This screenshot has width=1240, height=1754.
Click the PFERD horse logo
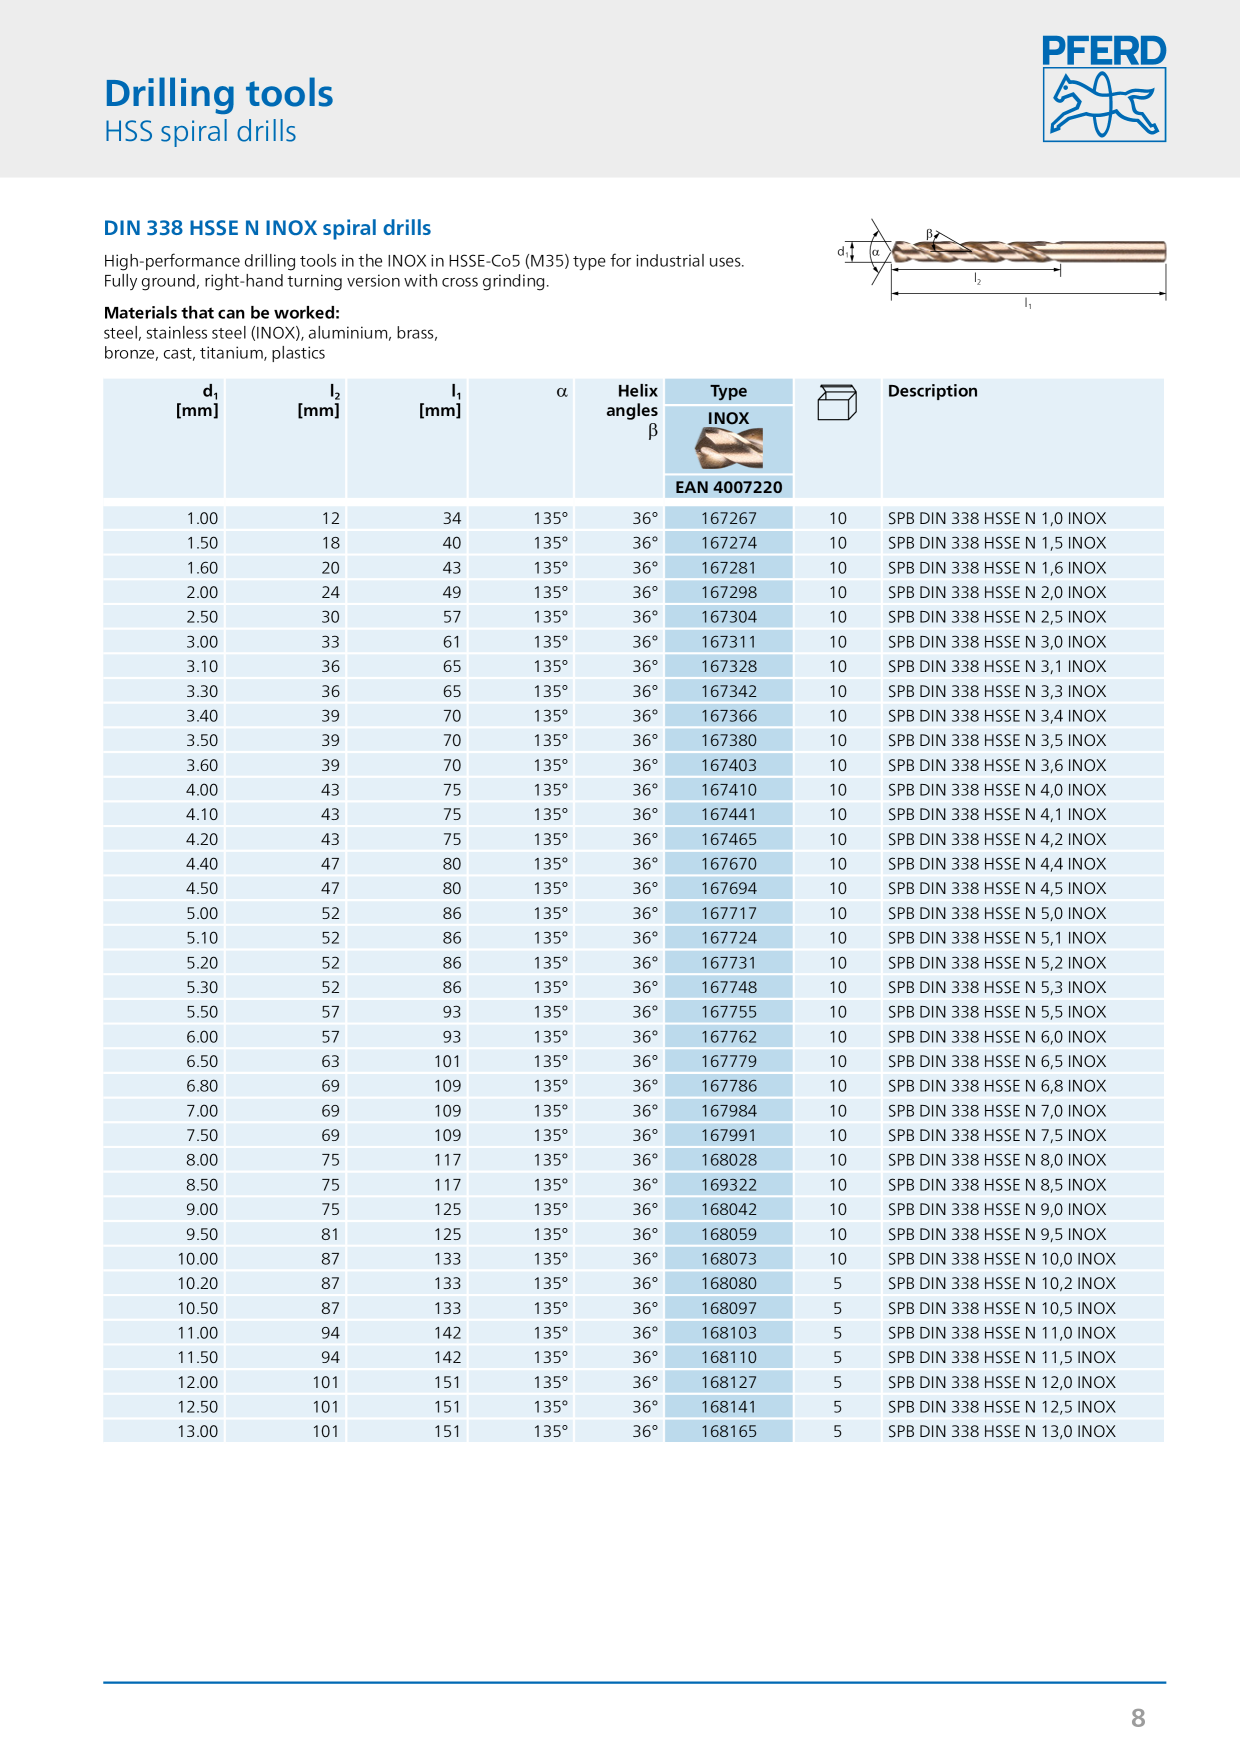[1104, 89]
